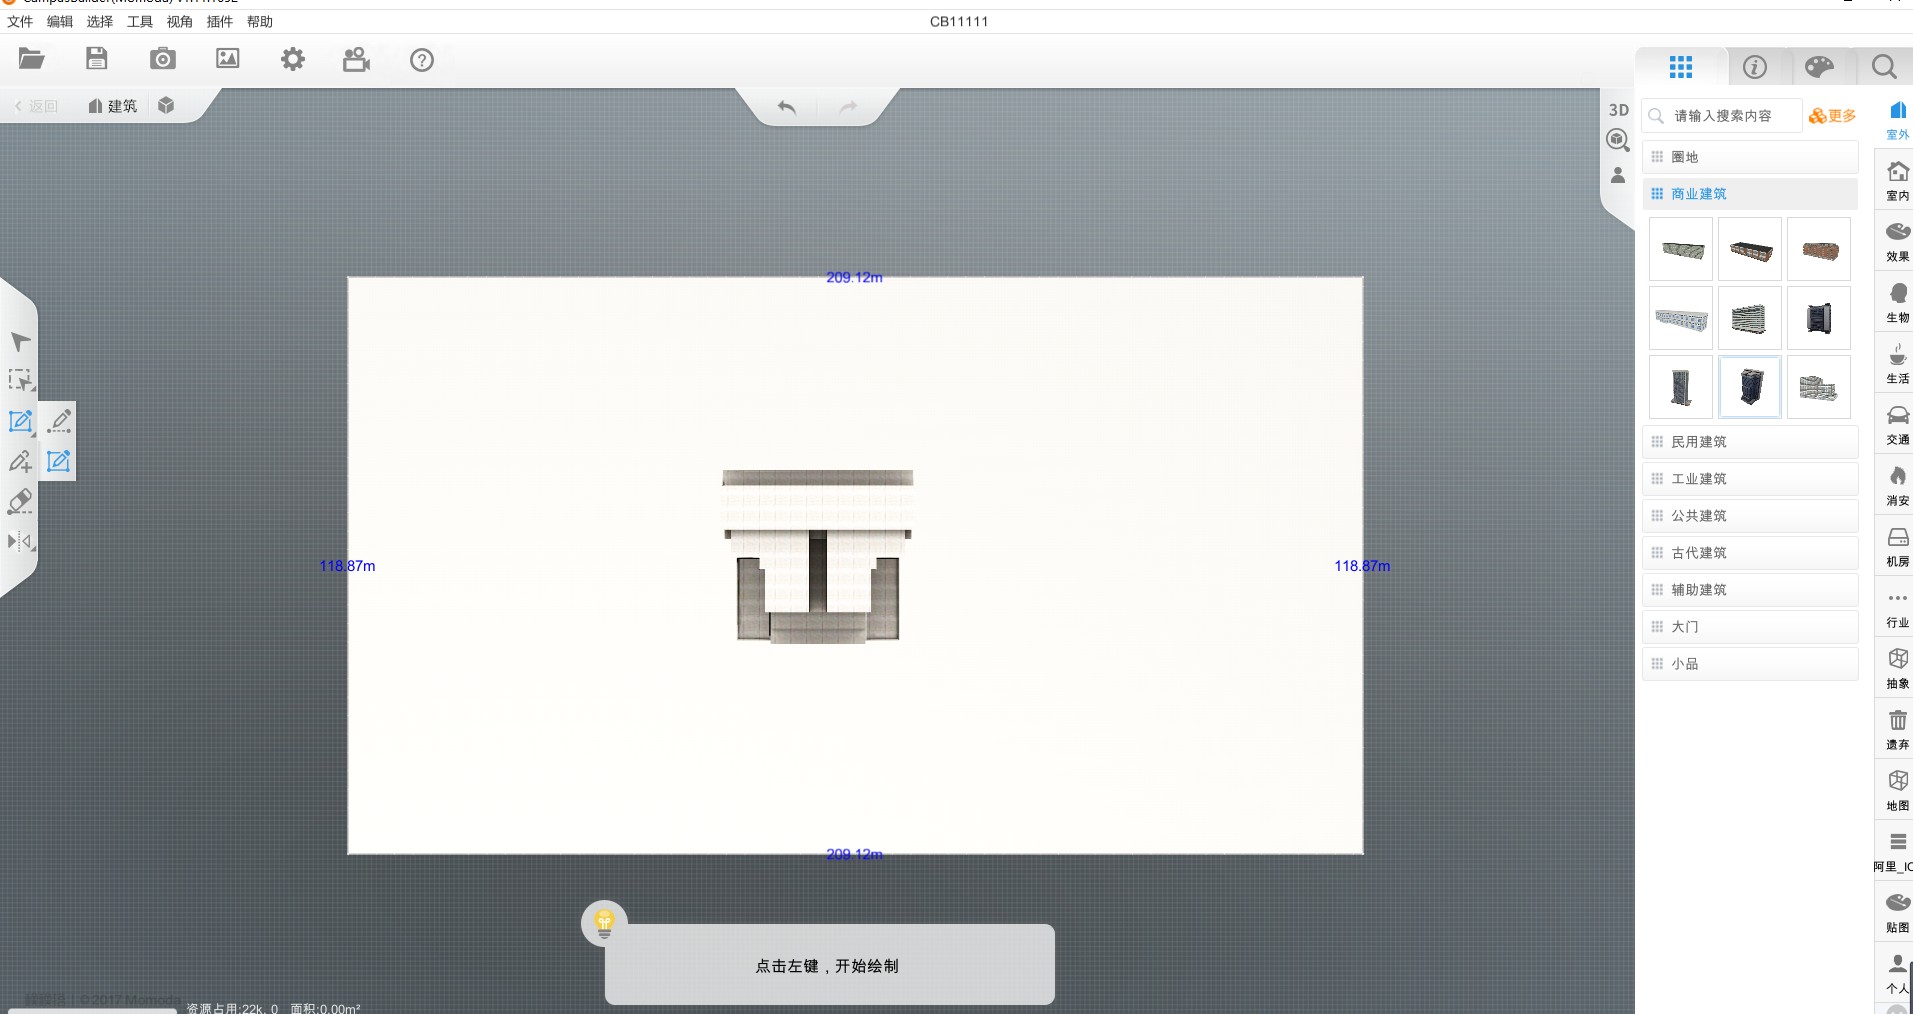The height and width of the screenshot is (1014, 1913).
Task: Expand the 民用建筑 category
Action: pos(1750,442)
